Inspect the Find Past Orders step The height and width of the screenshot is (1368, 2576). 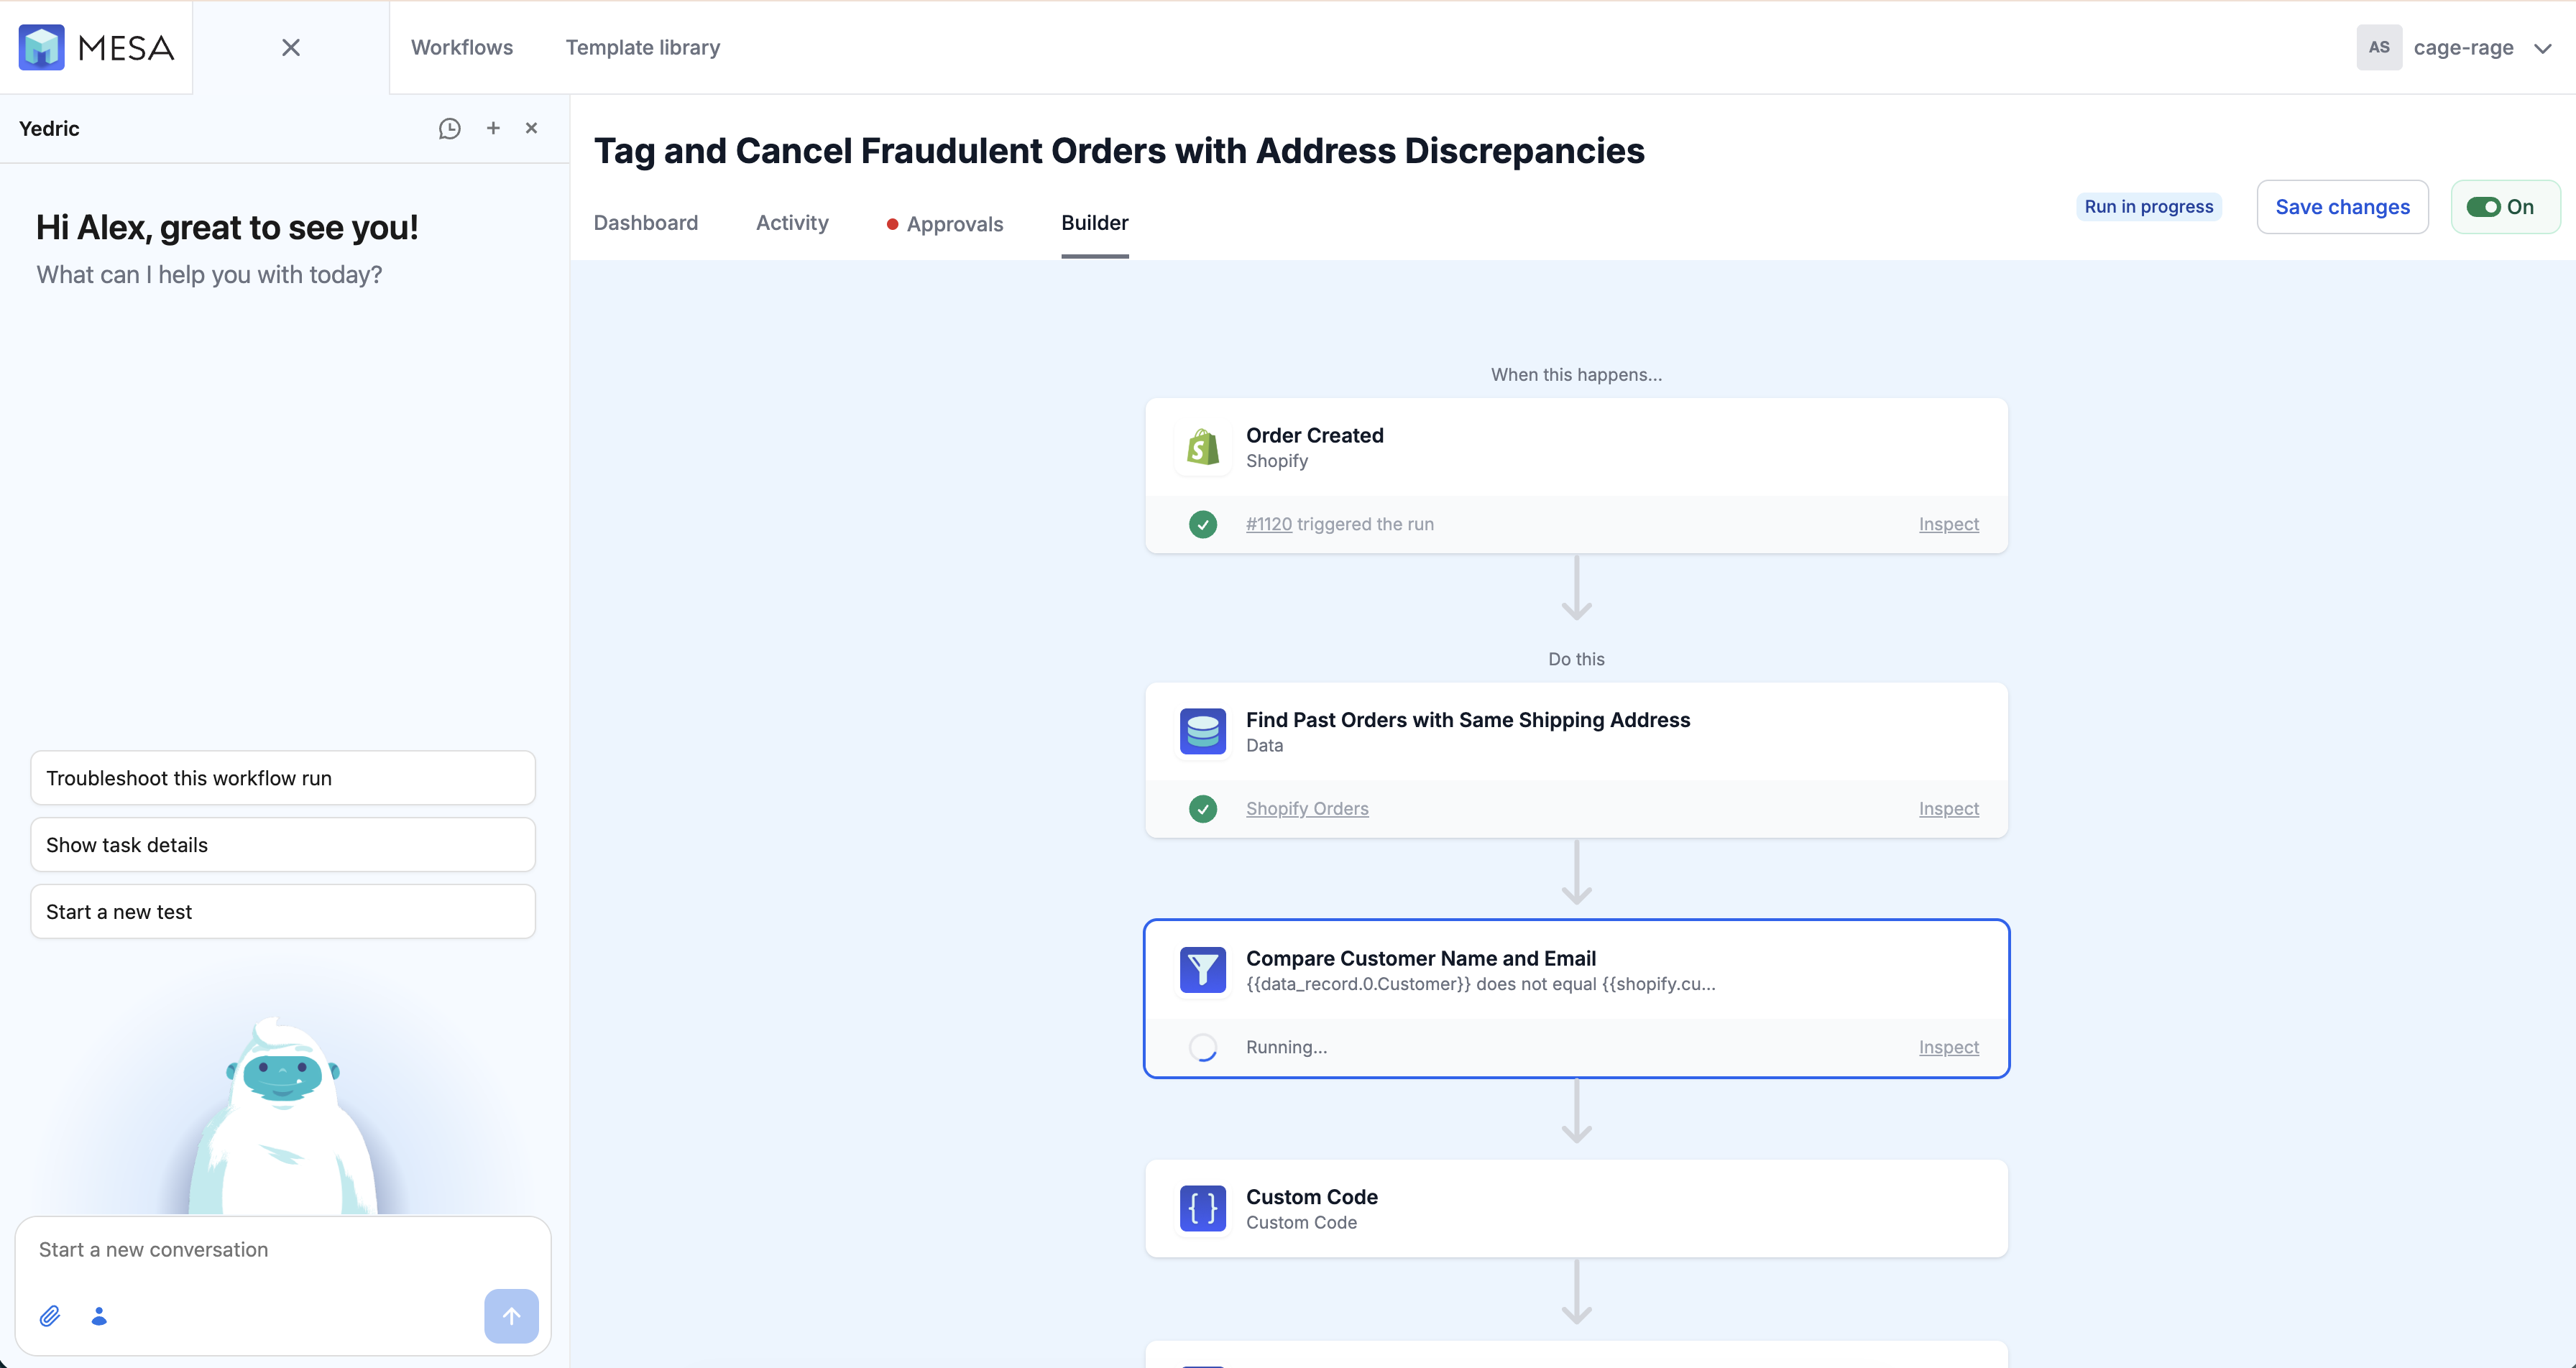1948,808
